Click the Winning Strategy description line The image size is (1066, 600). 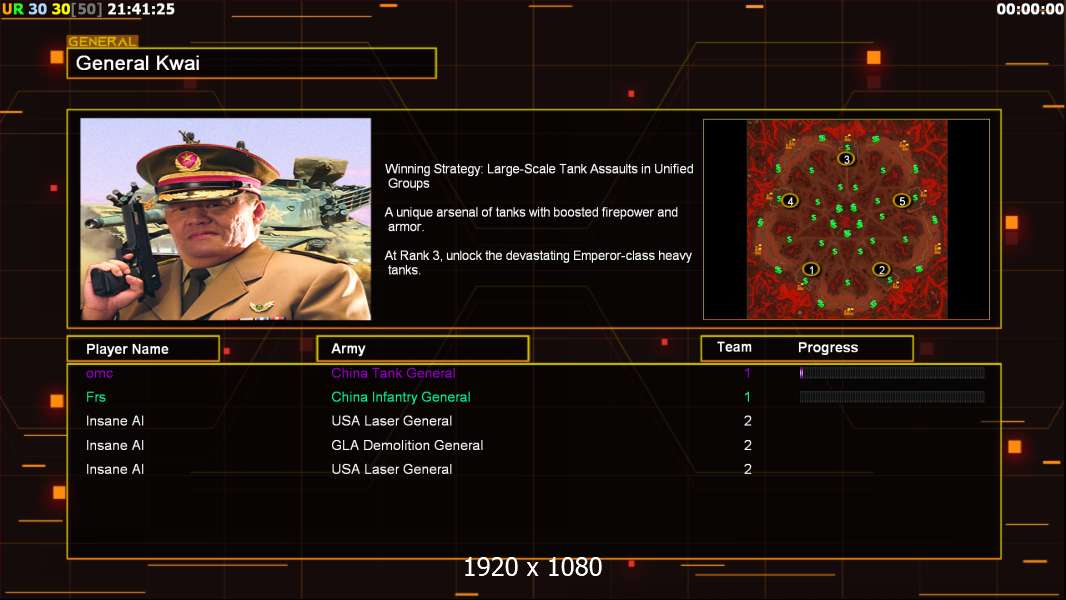[x=539, y=176]
